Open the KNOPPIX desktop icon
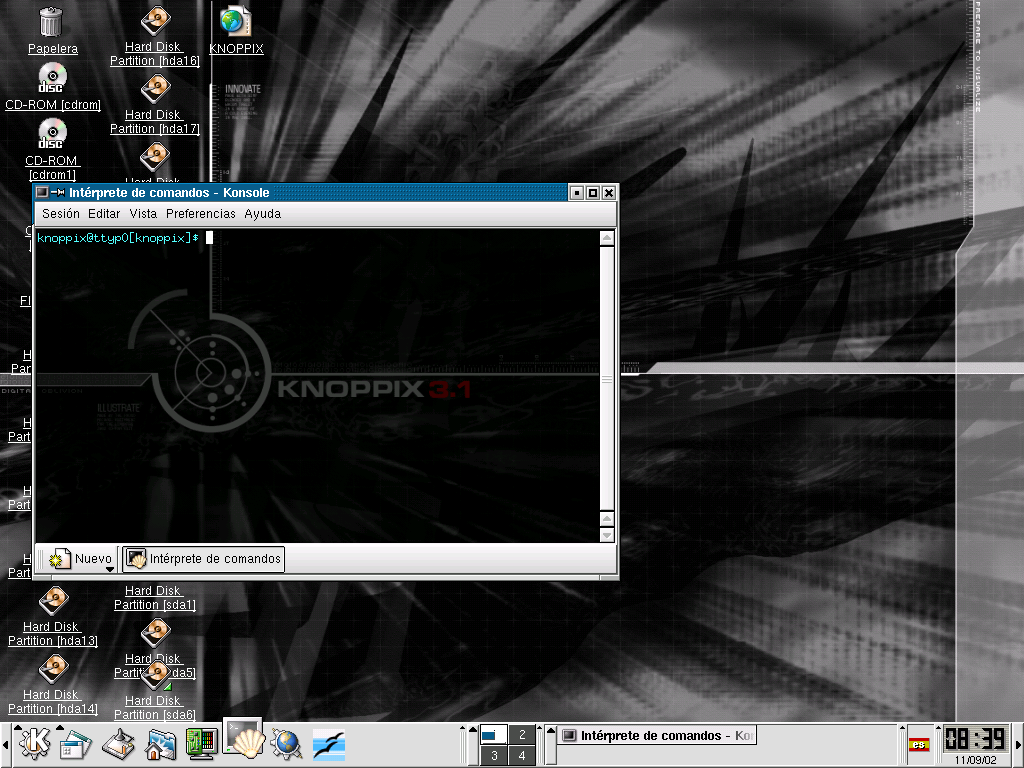The width and height of the screenshot is (1024, 768). click(x=235, y=21)
